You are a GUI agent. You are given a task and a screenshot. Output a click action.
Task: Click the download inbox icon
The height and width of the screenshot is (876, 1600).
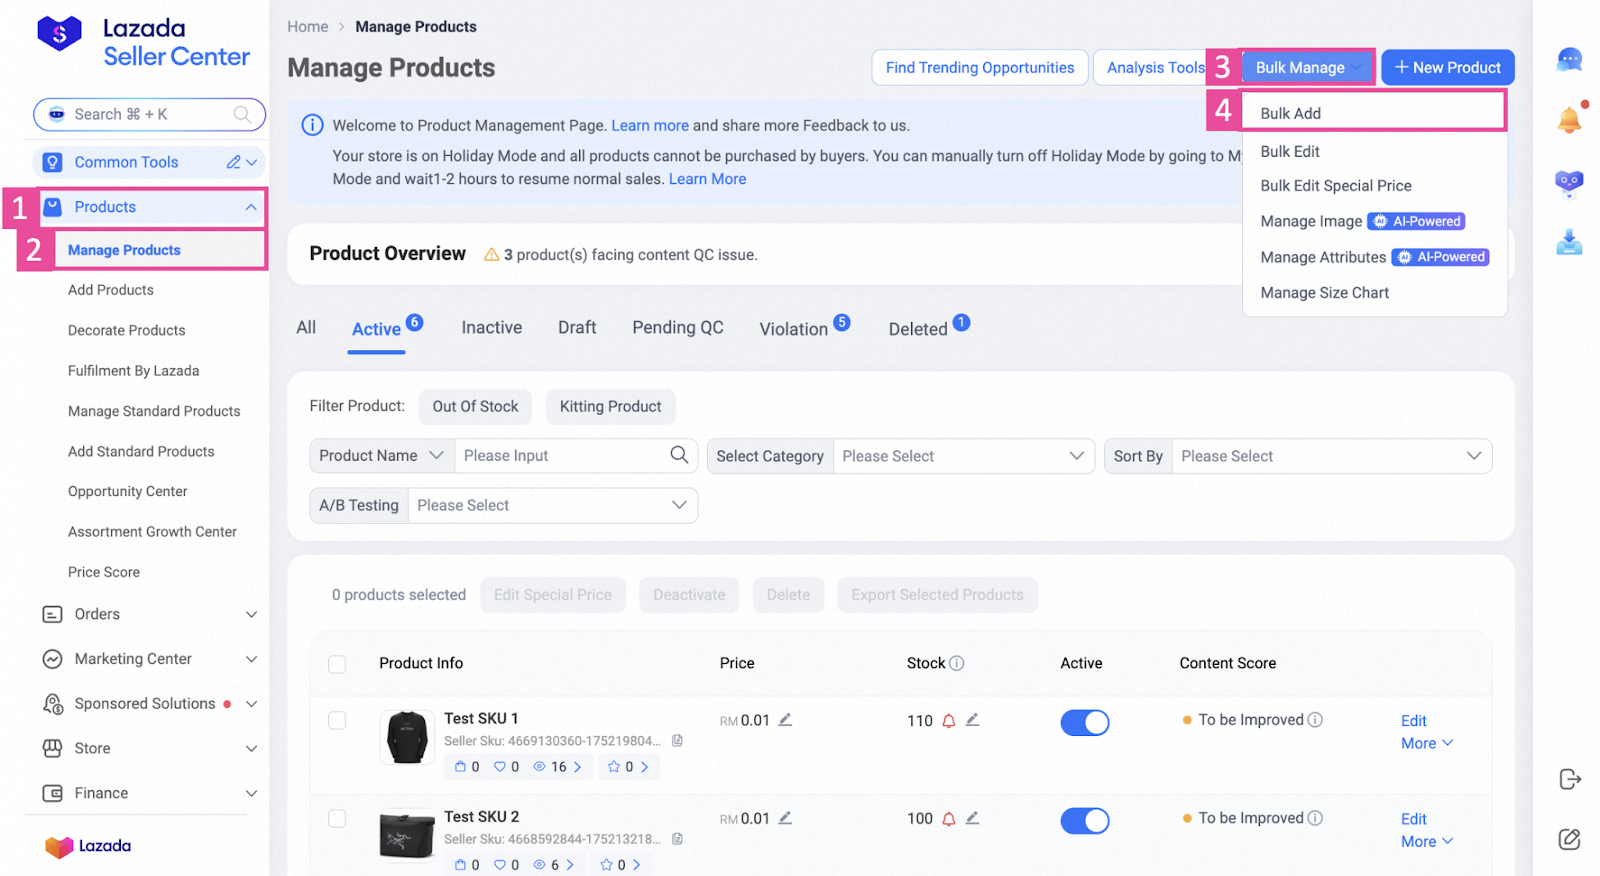(x=1569, y=242)
